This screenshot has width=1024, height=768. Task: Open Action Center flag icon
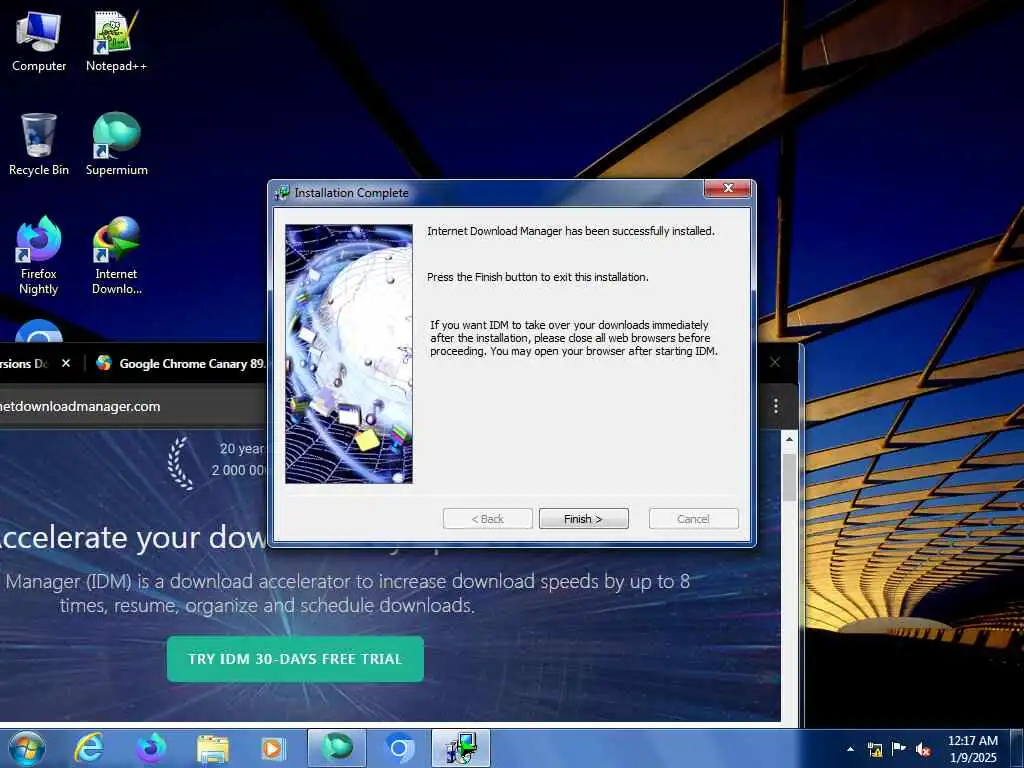coord(899,749)
